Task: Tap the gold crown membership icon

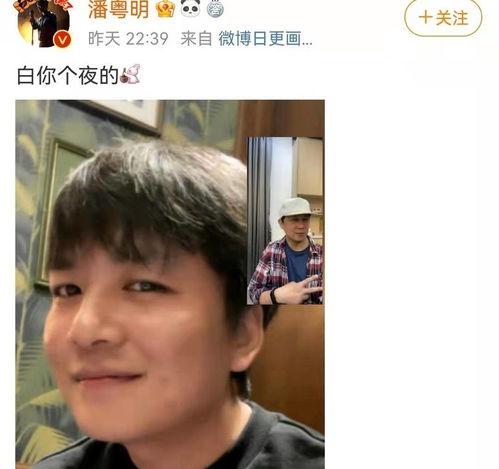Action: pos(165,8)
